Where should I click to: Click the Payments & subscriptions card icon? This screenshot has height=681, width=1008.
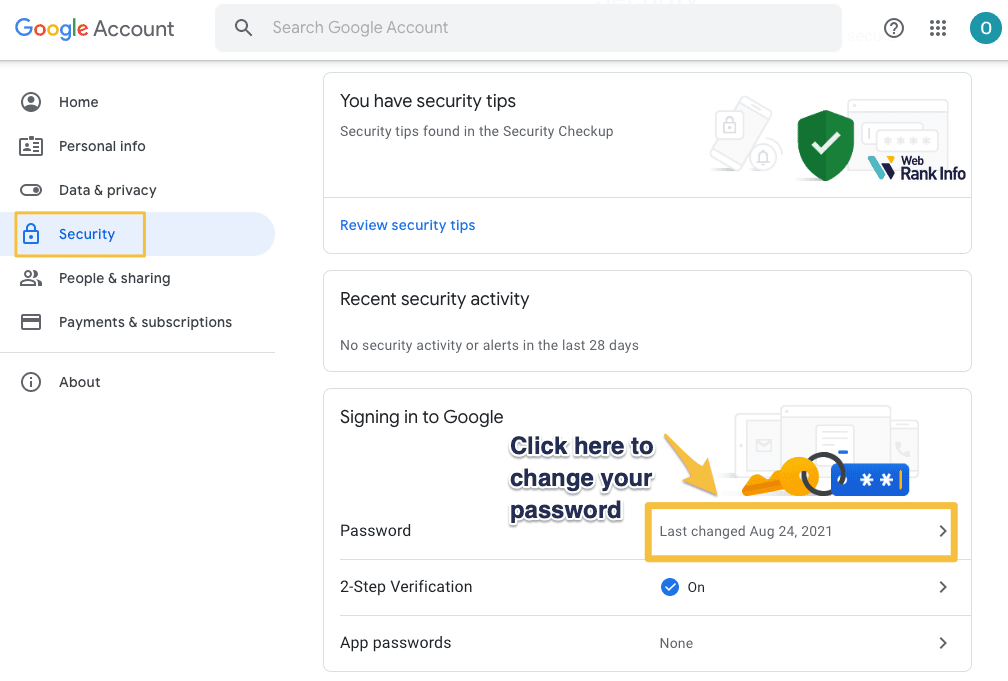point(31,322)
